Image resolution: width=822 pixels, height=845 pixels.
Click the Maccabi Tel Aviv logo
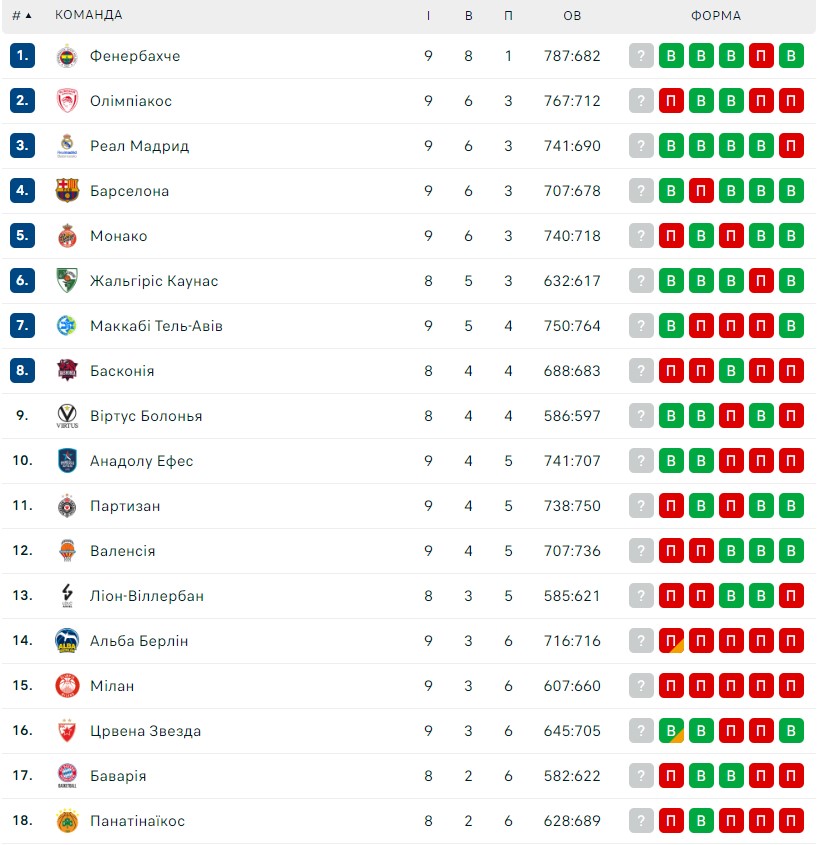[x=67, y=326]
